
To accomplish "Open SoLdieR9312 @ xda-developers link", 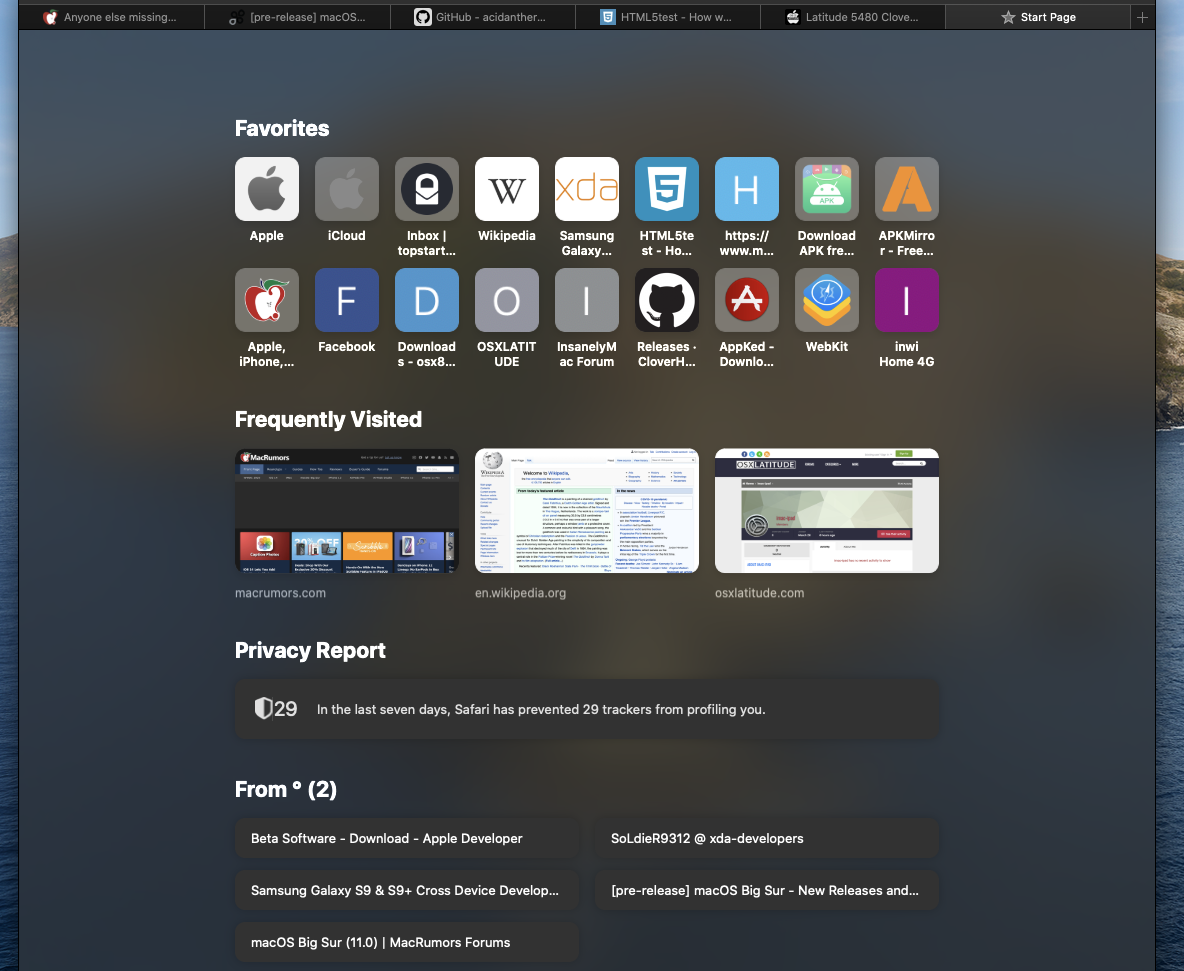I will click(767, 838).
